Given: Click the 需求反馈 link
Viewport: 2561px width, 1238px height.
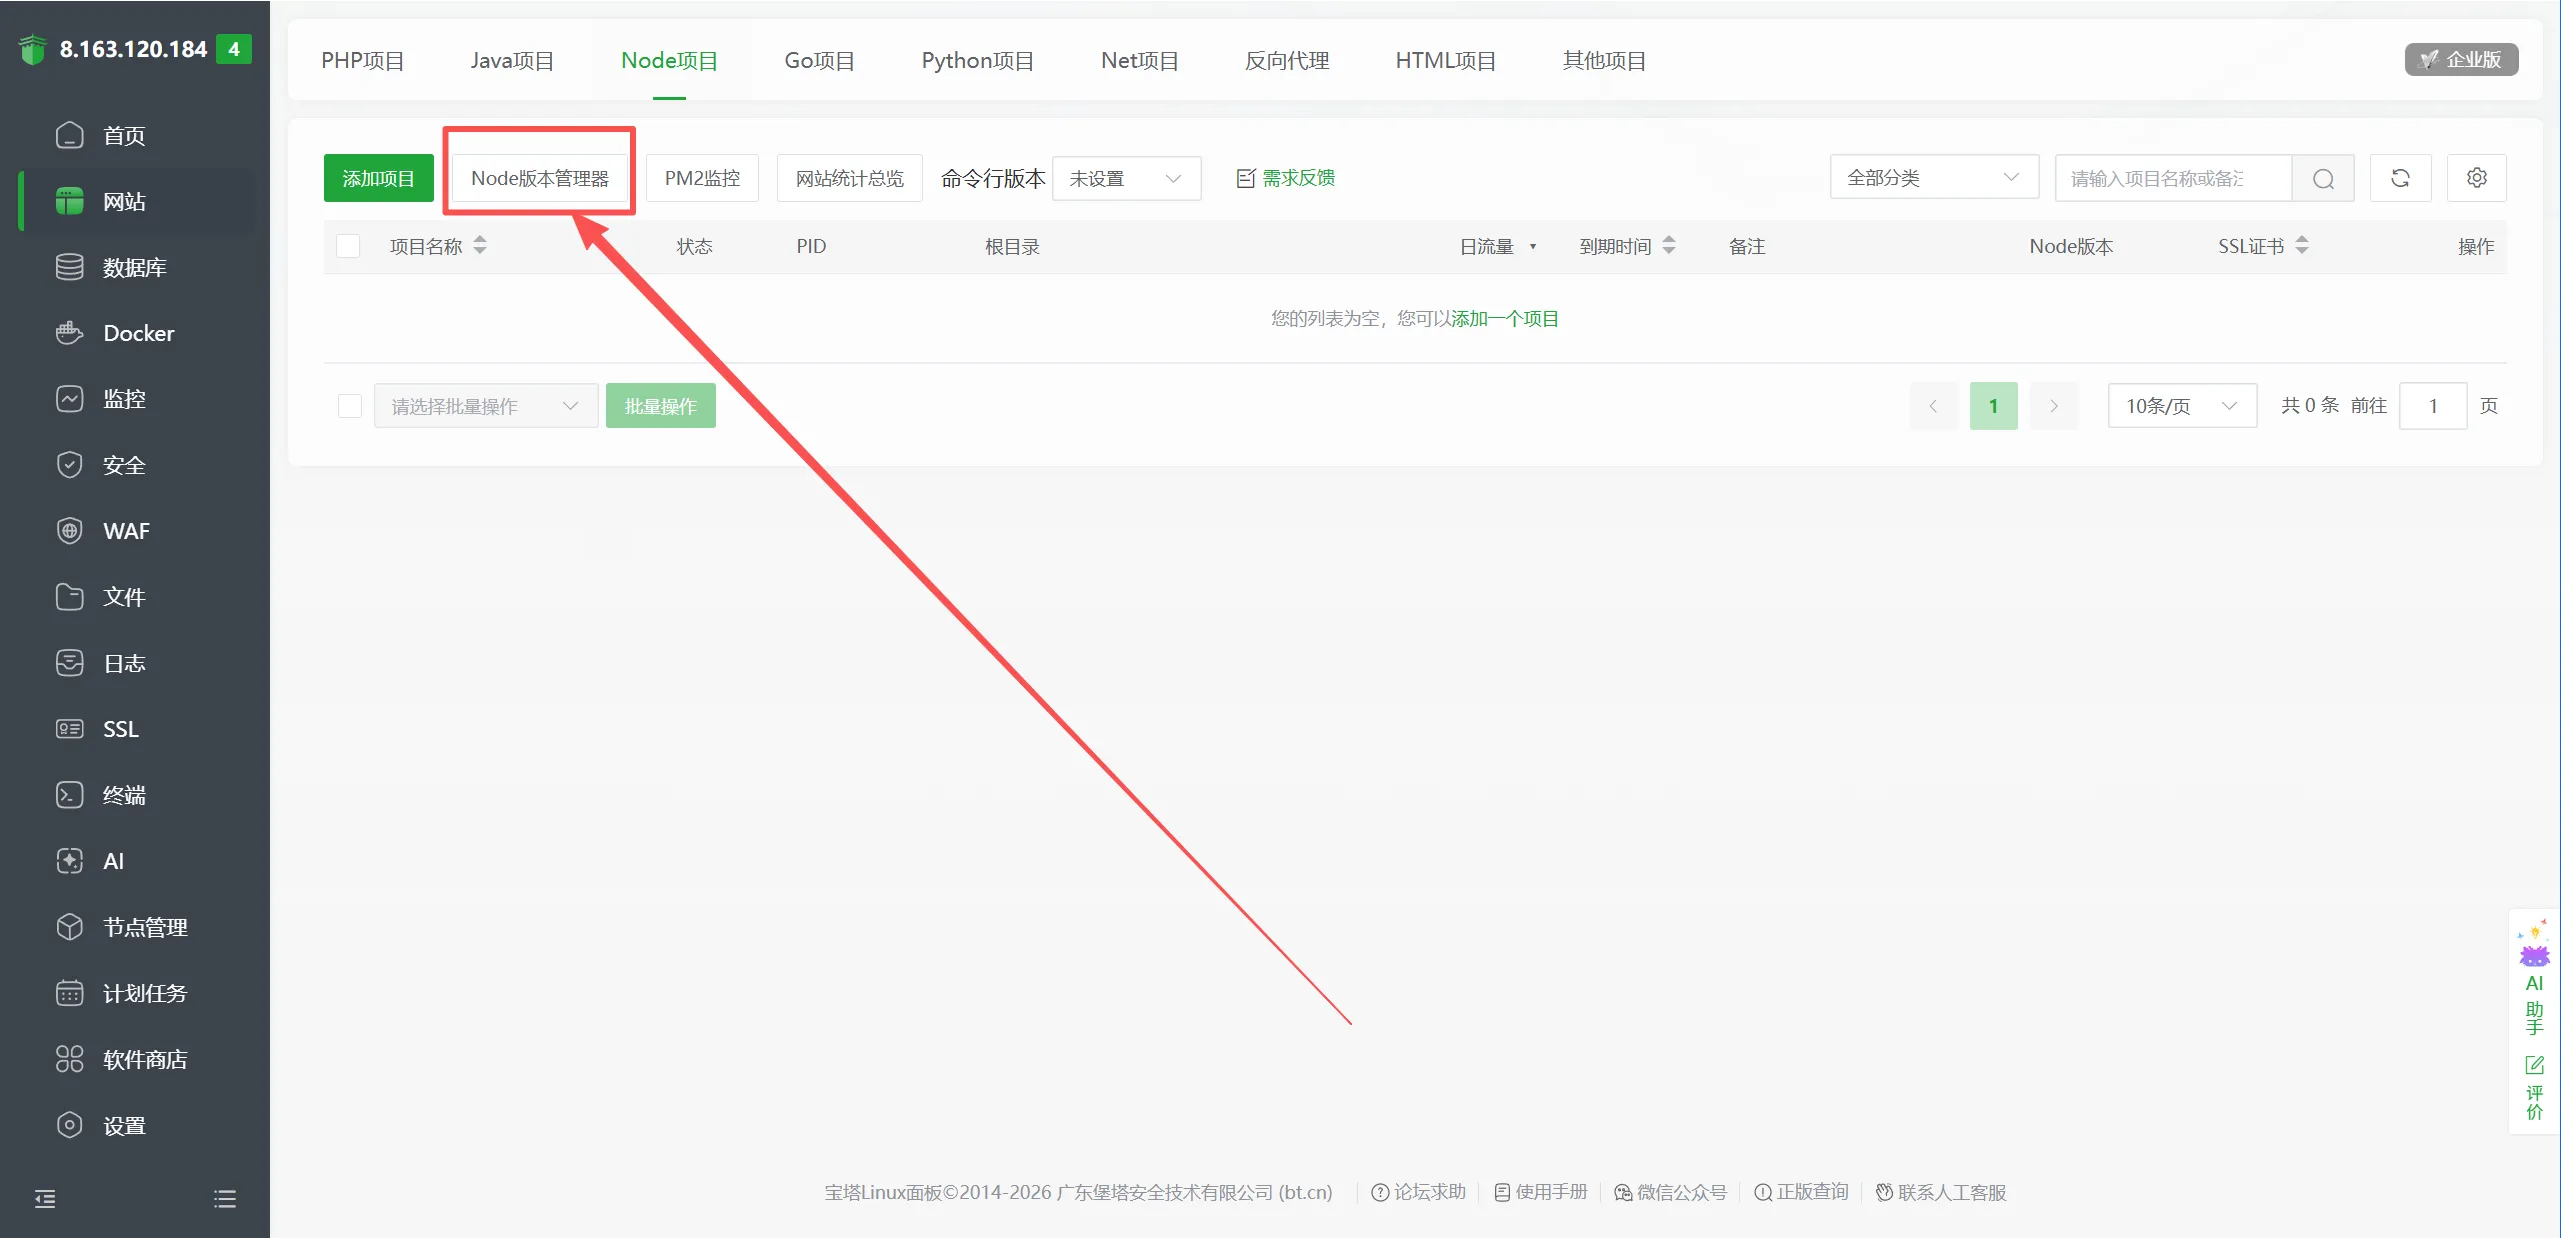Looking at the screenshot, I should pyautogui.click(x=1286, y=178).
